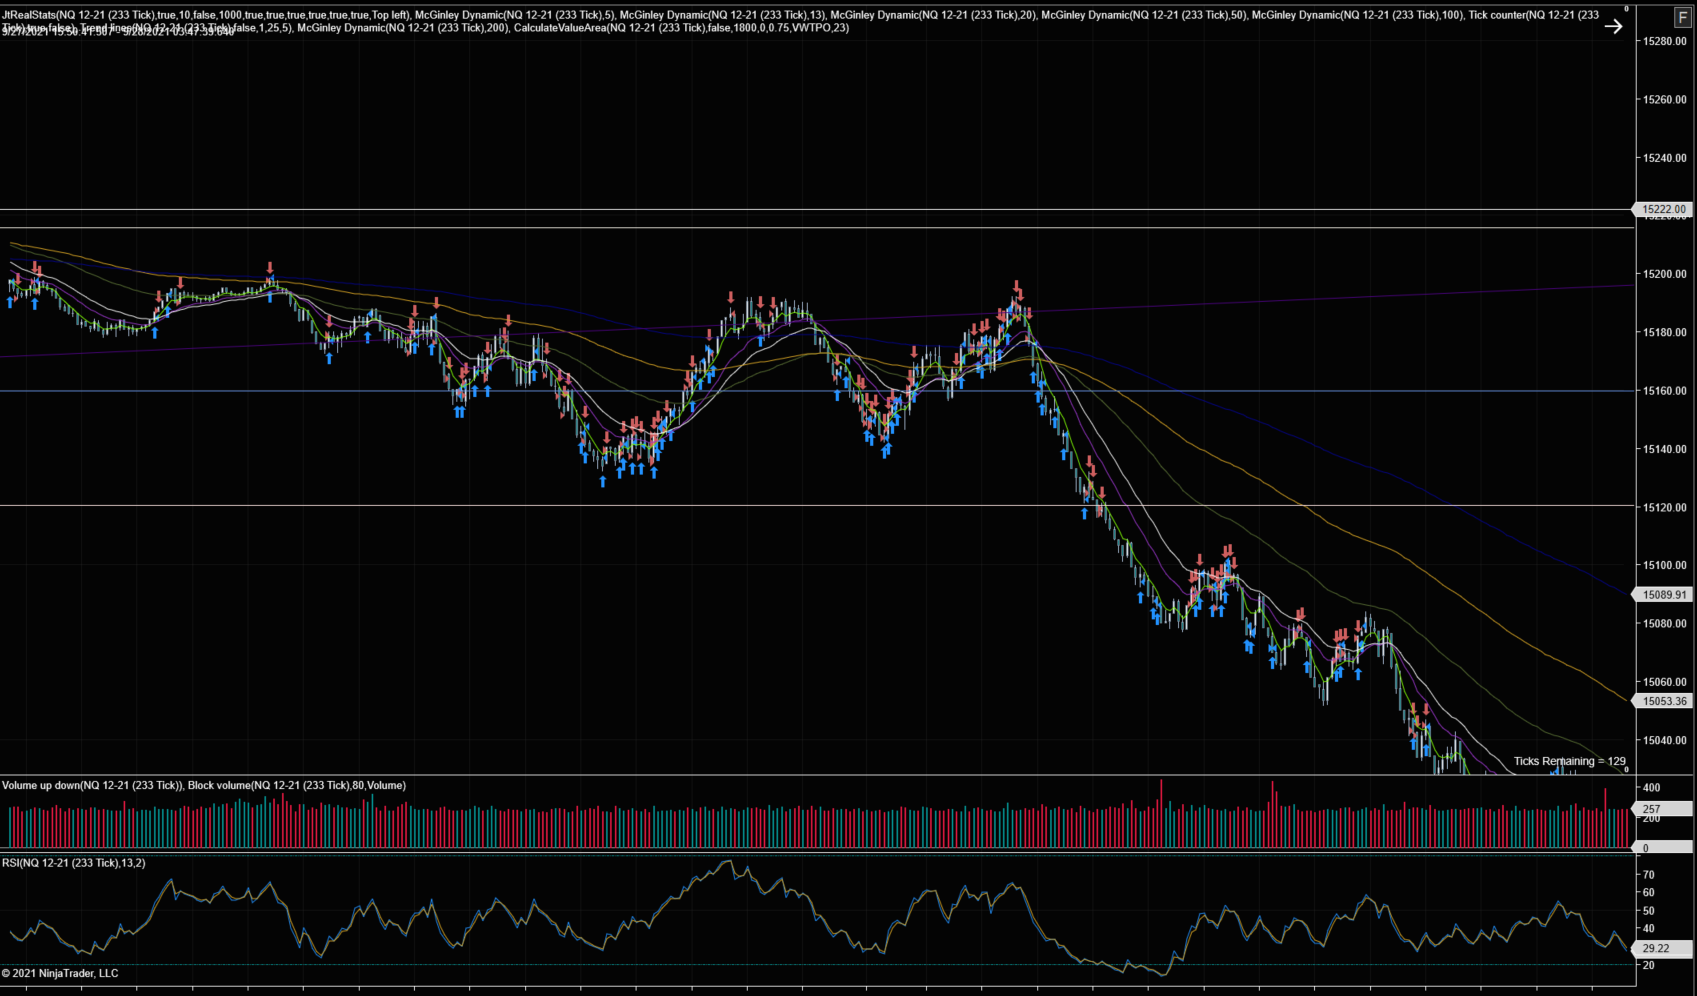Click the 15240.00 price axis label
This screenshot has width=1697, height=996.
(x=1665, y=158)
